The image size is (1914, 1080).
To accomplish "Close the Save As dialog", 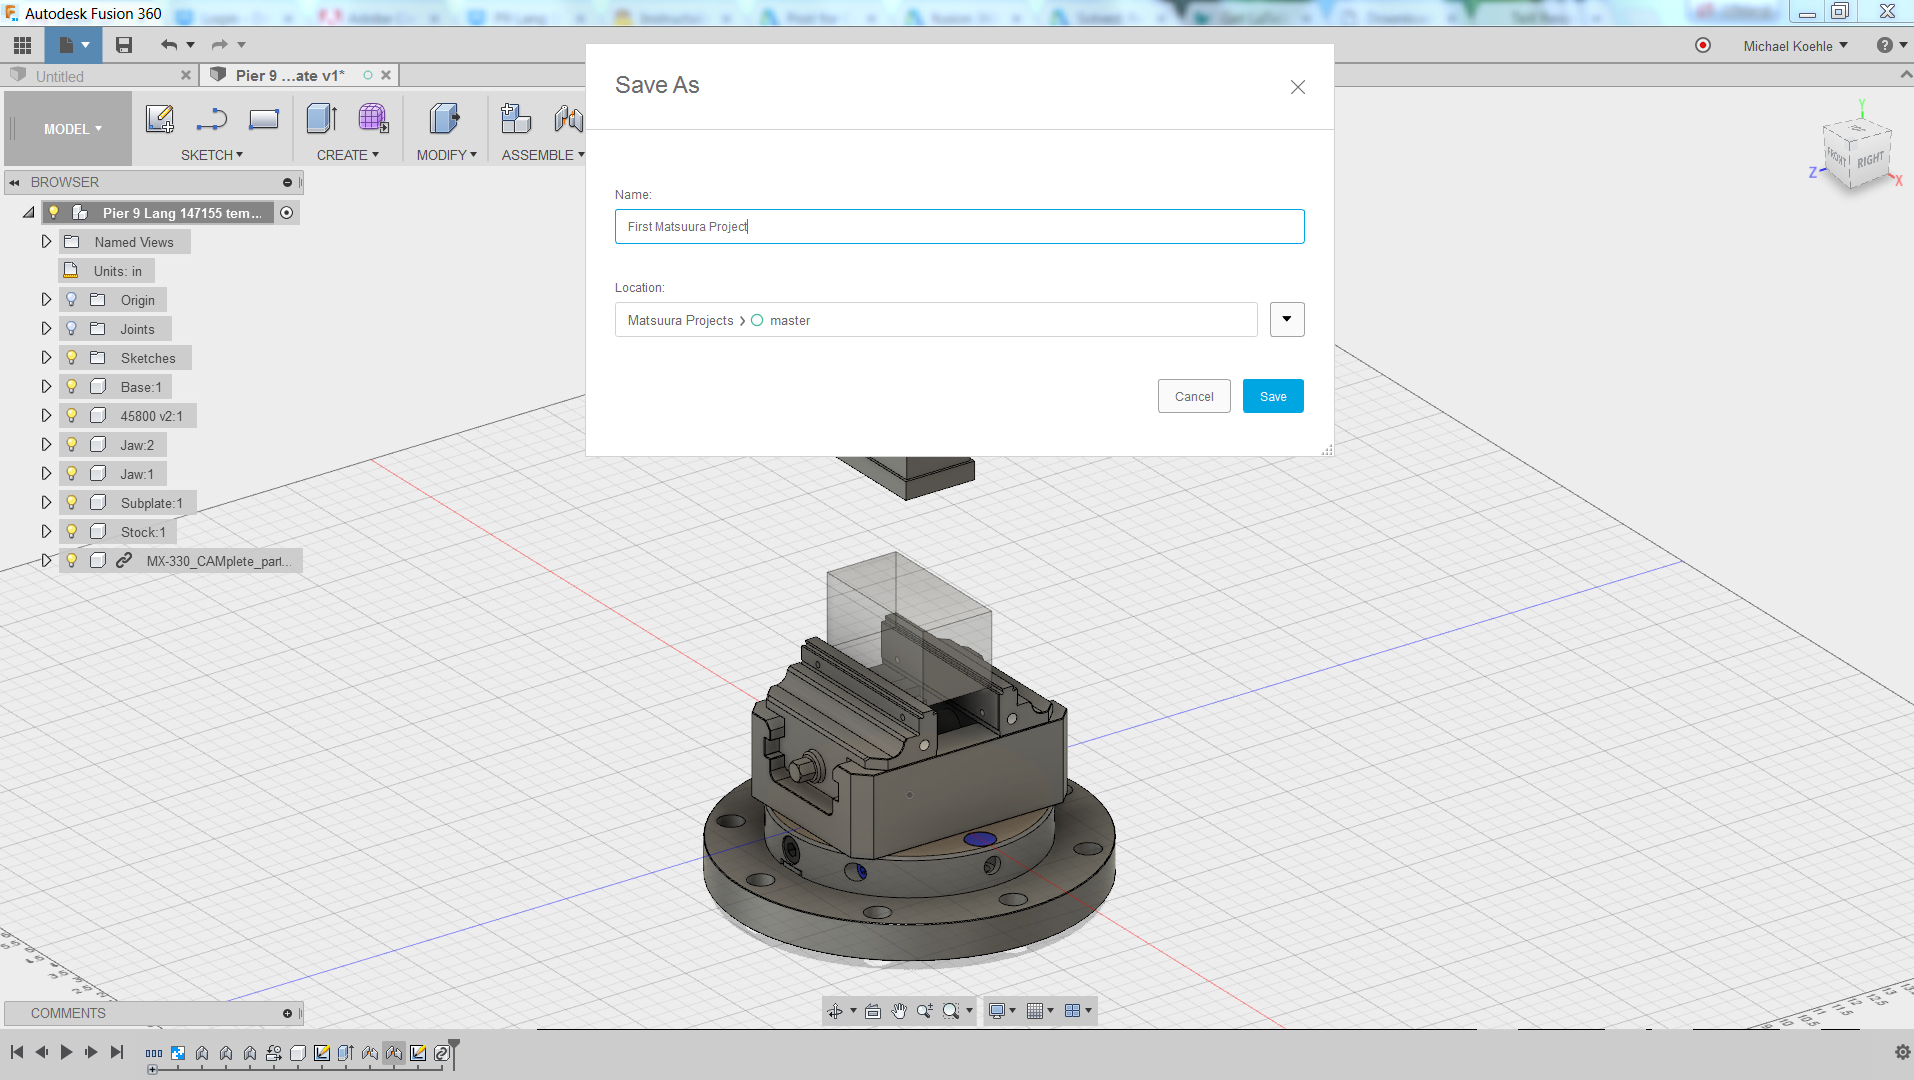I will click(1298, 87).
